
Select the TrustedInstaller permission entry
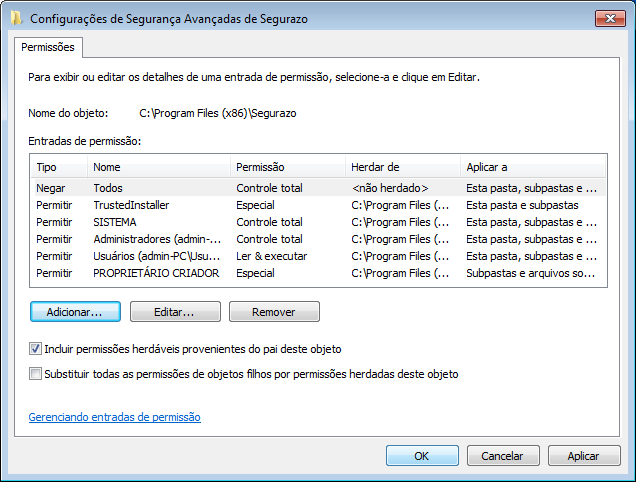(318, 205)
